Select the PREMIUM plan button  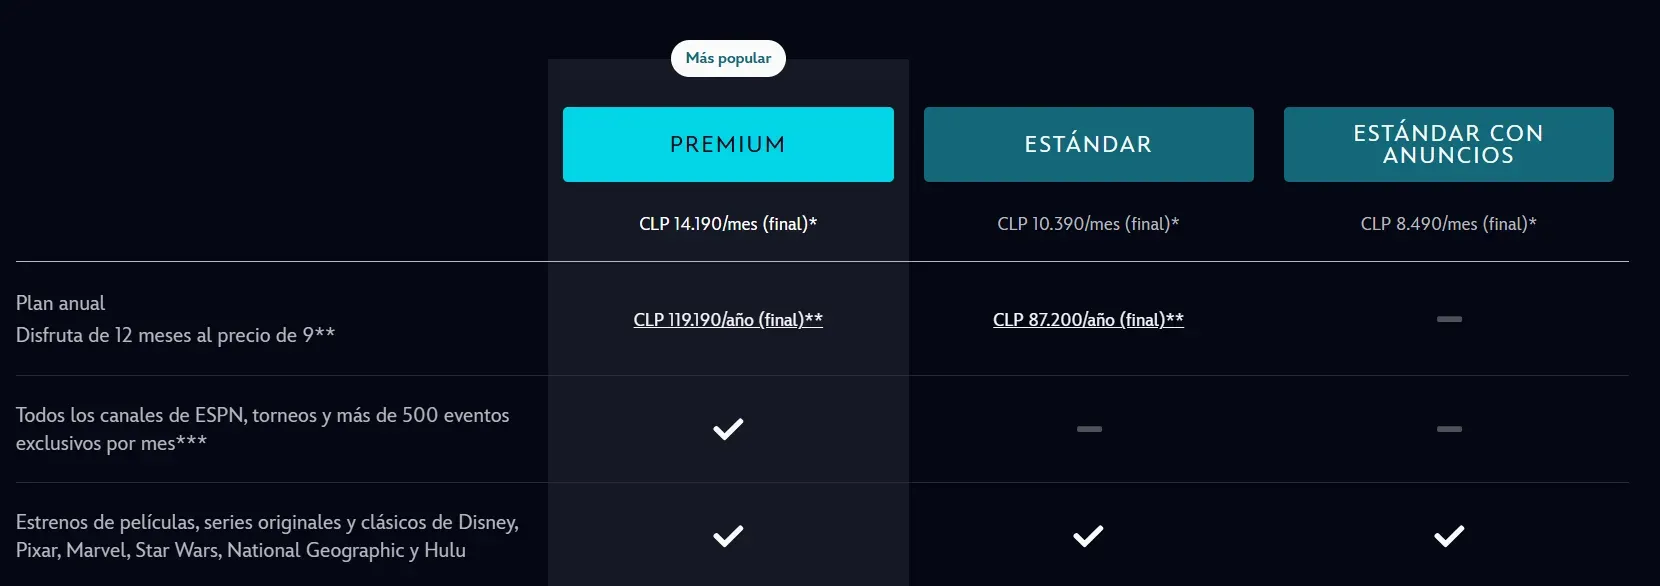[728, 144]
